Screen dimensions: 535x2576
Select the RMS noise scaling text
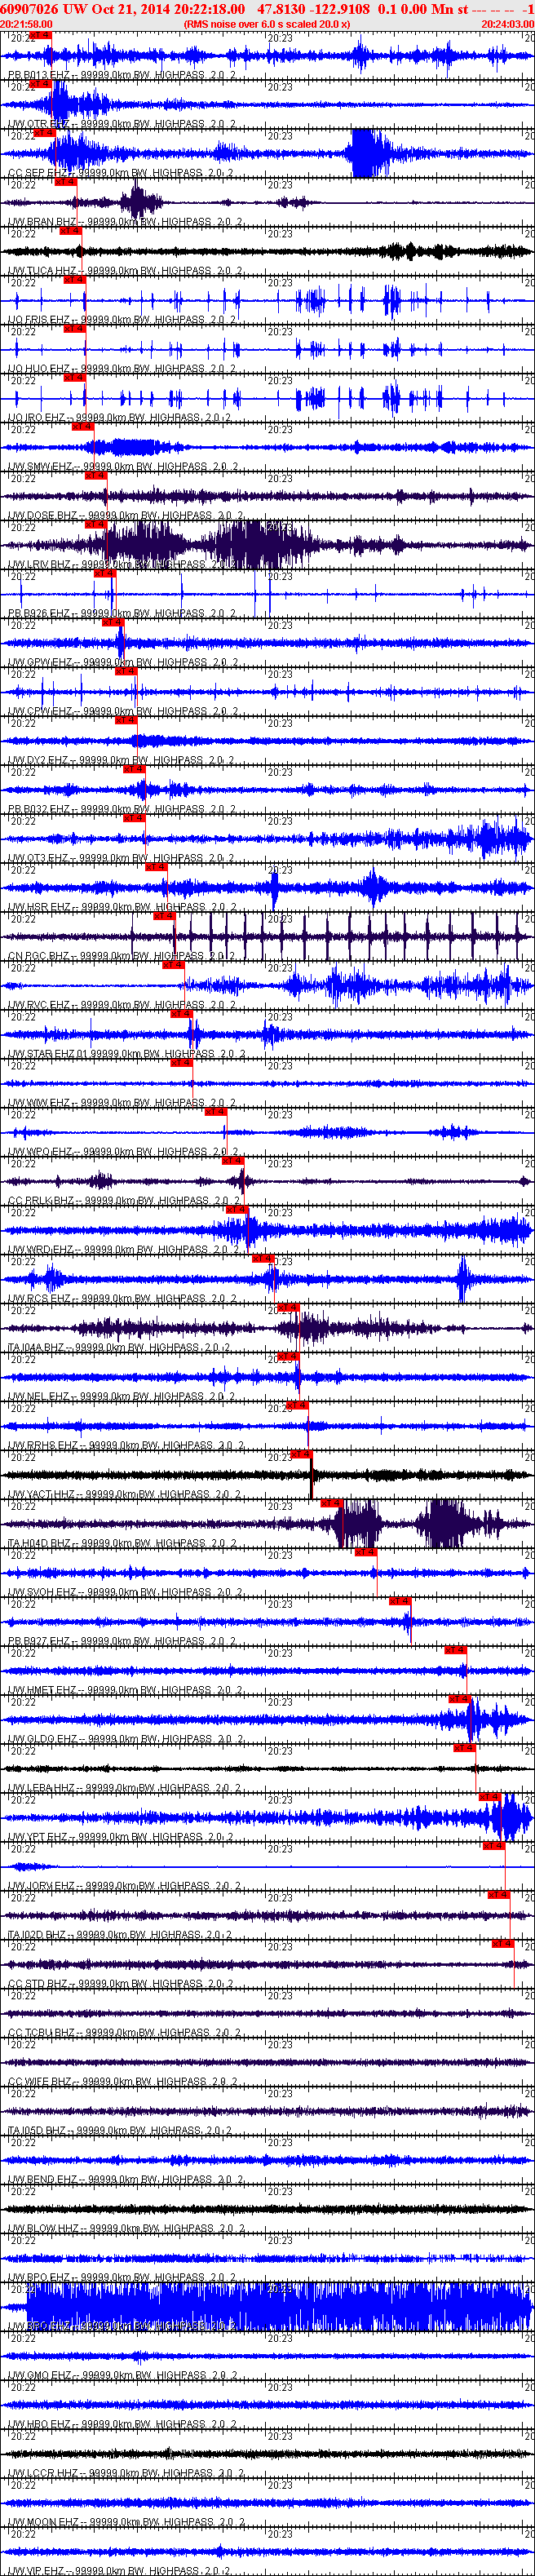tap(266, 24)
